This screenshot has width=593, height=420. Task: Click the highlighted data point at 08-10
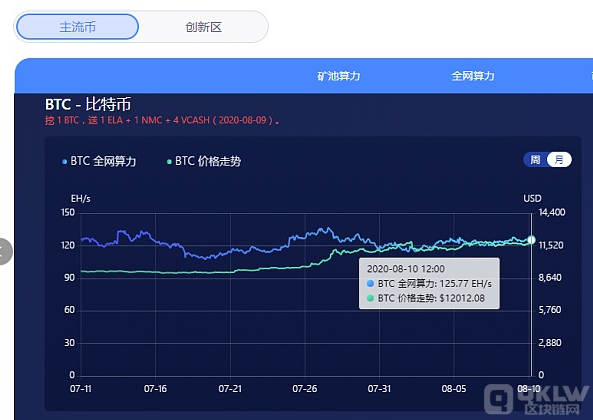[531, 240]
